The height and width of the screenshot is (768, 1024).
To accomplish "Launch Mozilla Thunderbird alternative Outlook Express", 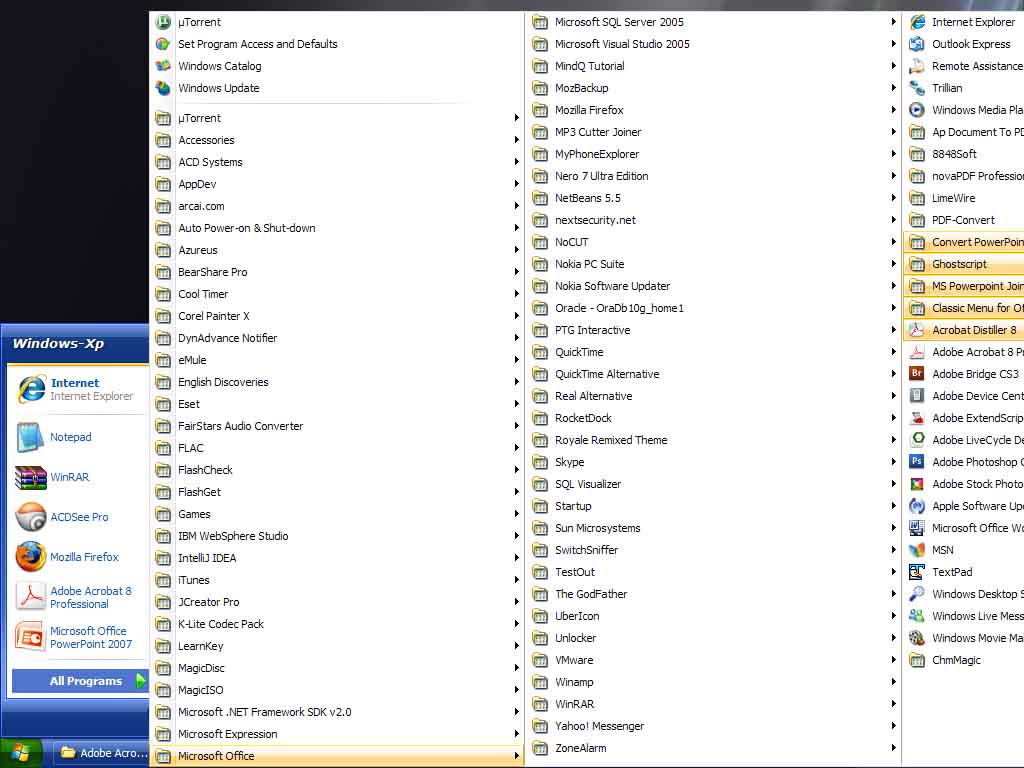I will tap(965, 44).
